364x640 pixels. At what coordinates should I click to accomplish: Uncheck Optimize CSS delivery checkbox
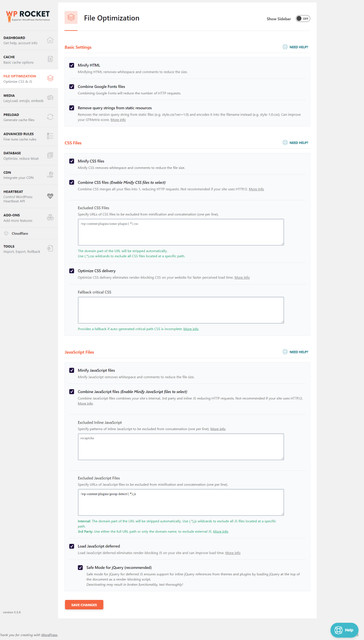click(x=72, y=271)
